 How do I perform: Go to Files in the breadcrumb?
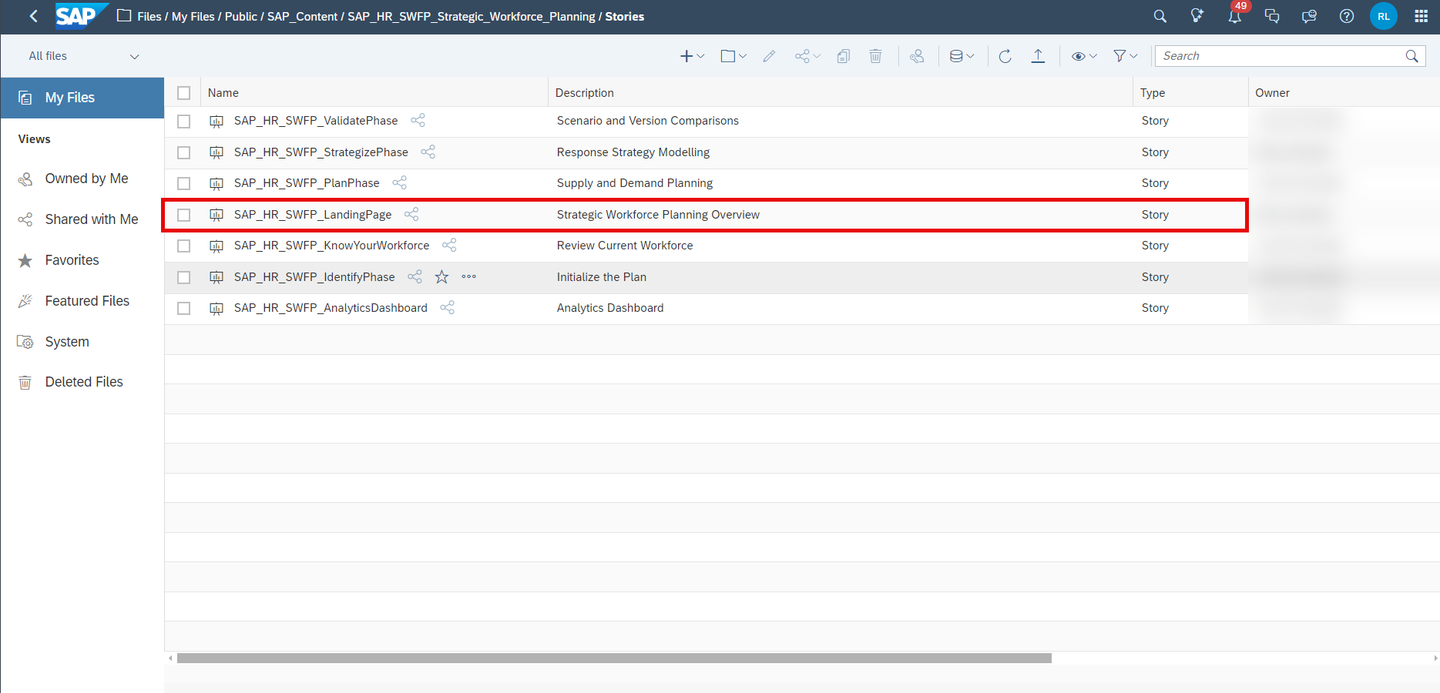[x=149, y=16]
